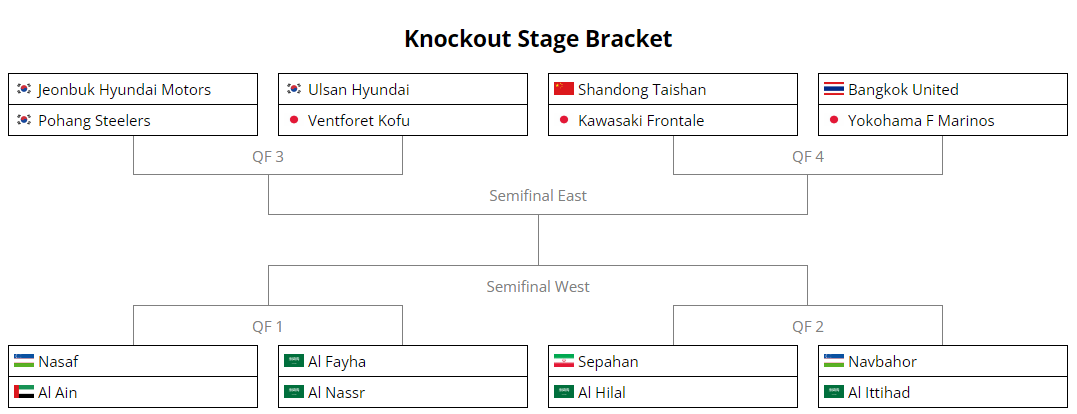Click the South Korea flag beside Jeonbuk Hyundai Motors
Viewport: 1077px width, 414px height.
click(x=24, y=89)
